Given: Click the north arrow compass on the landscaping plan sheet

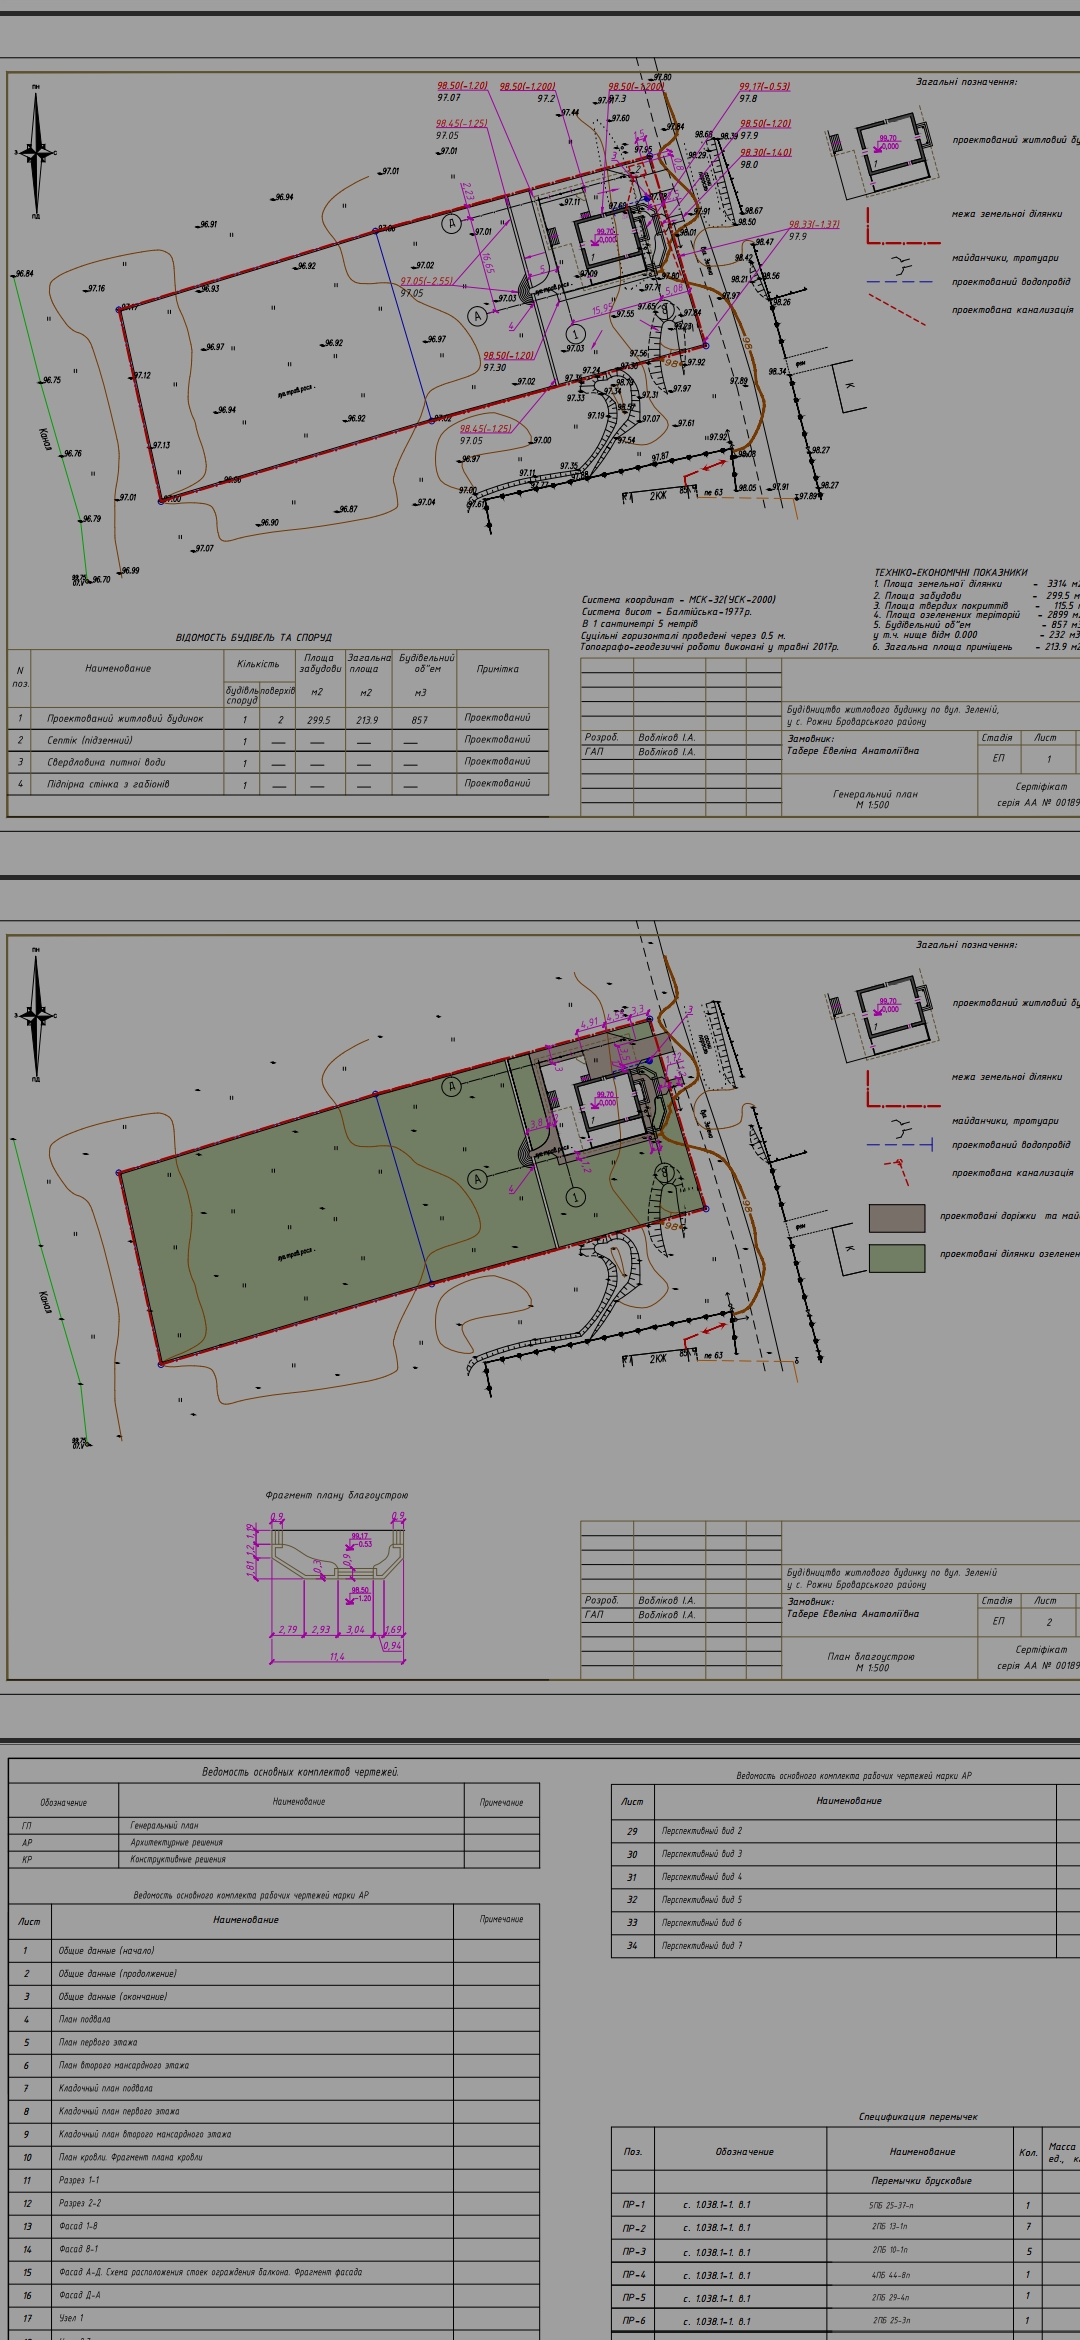Looking at the screenshot, I should pos(35,1015).
